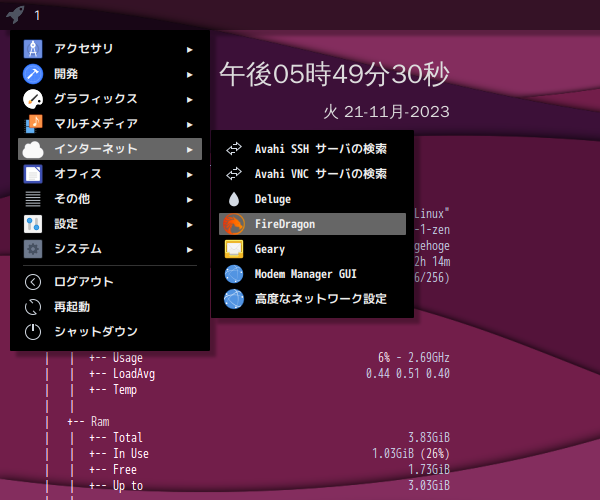Expand the オフィス submenu arrow
Screen dimensions: 600x500
point(189,174)
